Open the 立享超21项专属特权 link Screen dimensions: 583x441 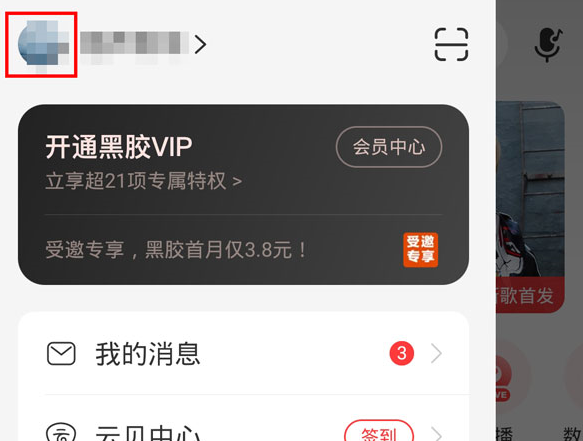coord(144,181)
